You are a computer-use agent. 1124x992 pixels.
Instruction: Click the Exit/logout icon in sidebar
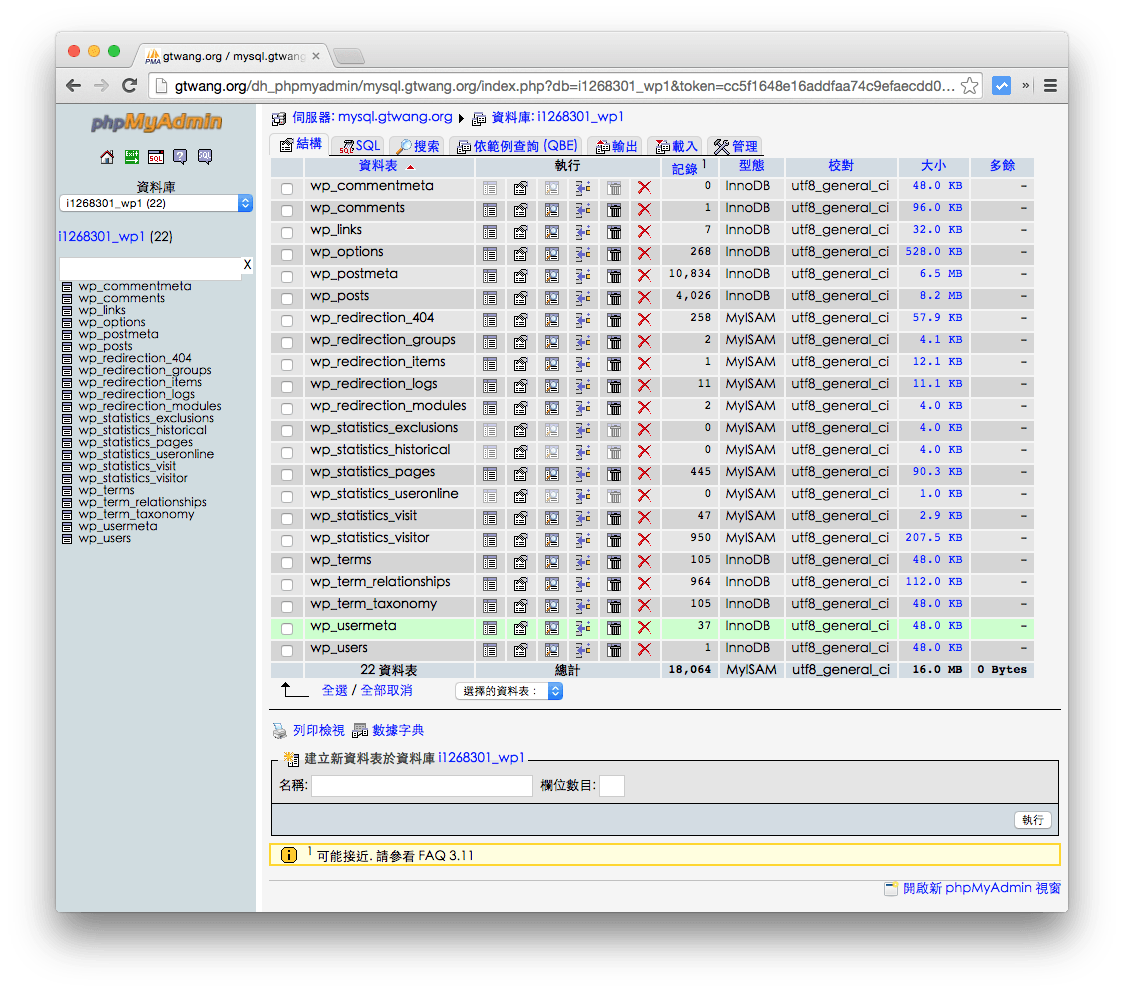(131, 157)
